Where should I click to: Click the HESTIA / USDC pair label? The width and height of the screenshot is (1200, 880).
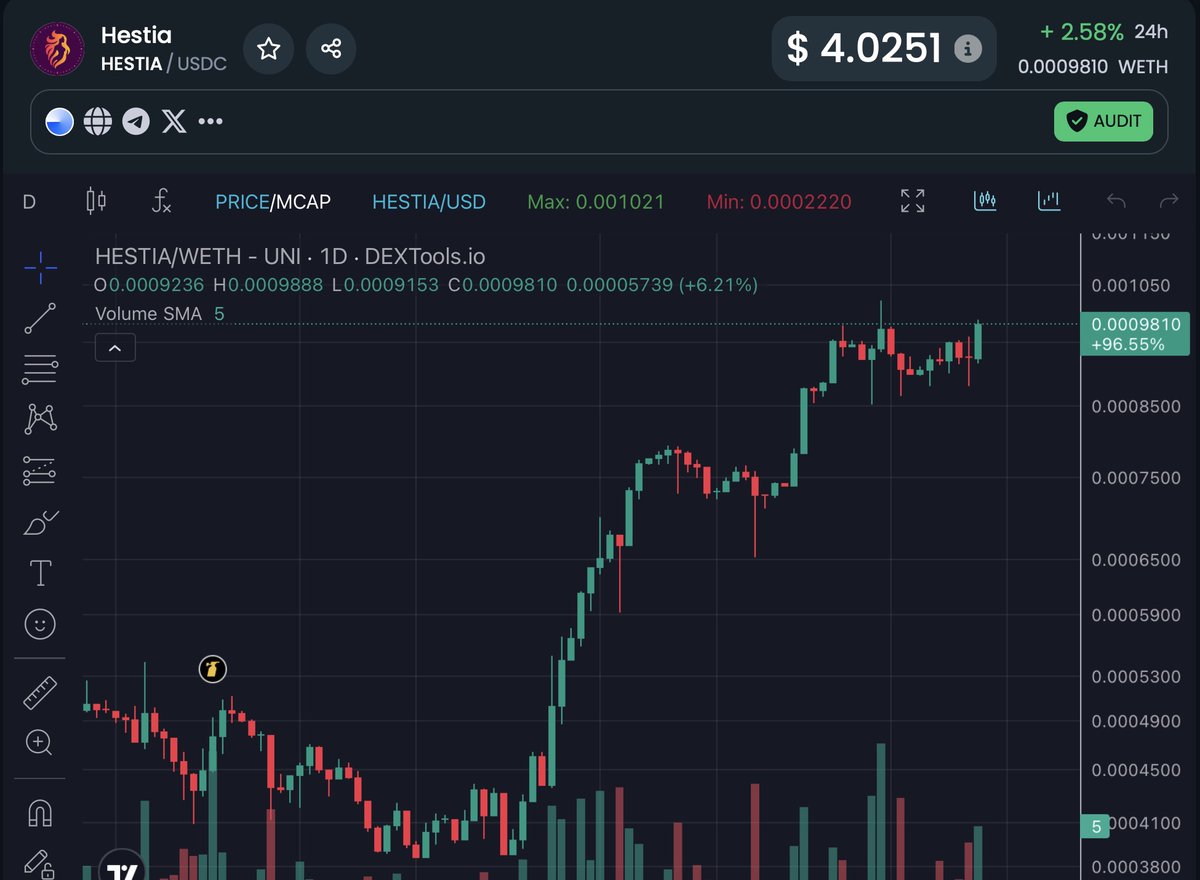(164, 64)
